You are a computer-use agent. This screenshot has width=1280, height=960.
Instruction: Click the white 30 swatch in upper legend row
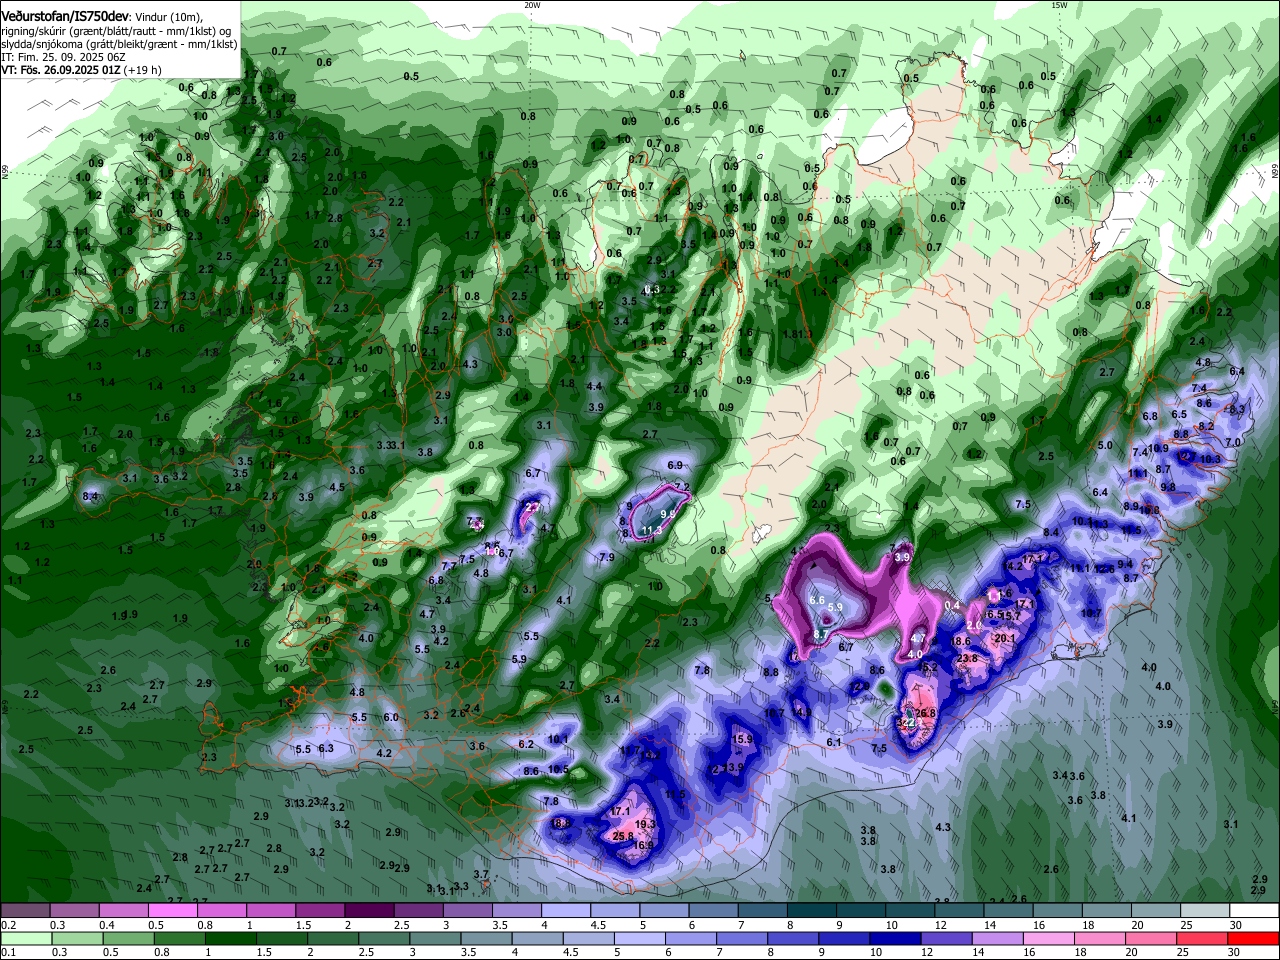tap(1255, 911)
